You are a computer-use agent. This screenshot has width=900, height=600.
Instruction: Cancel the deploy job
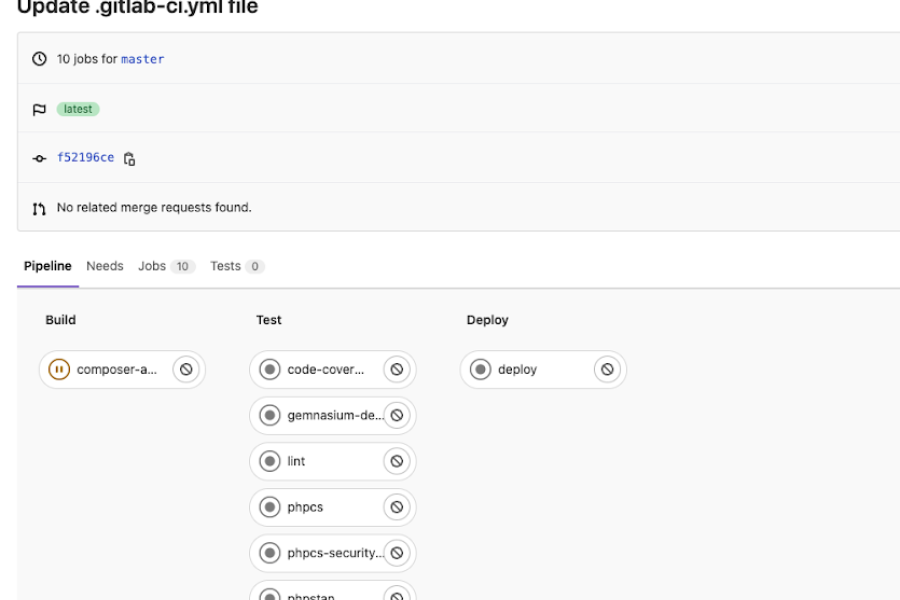point(606,370)
